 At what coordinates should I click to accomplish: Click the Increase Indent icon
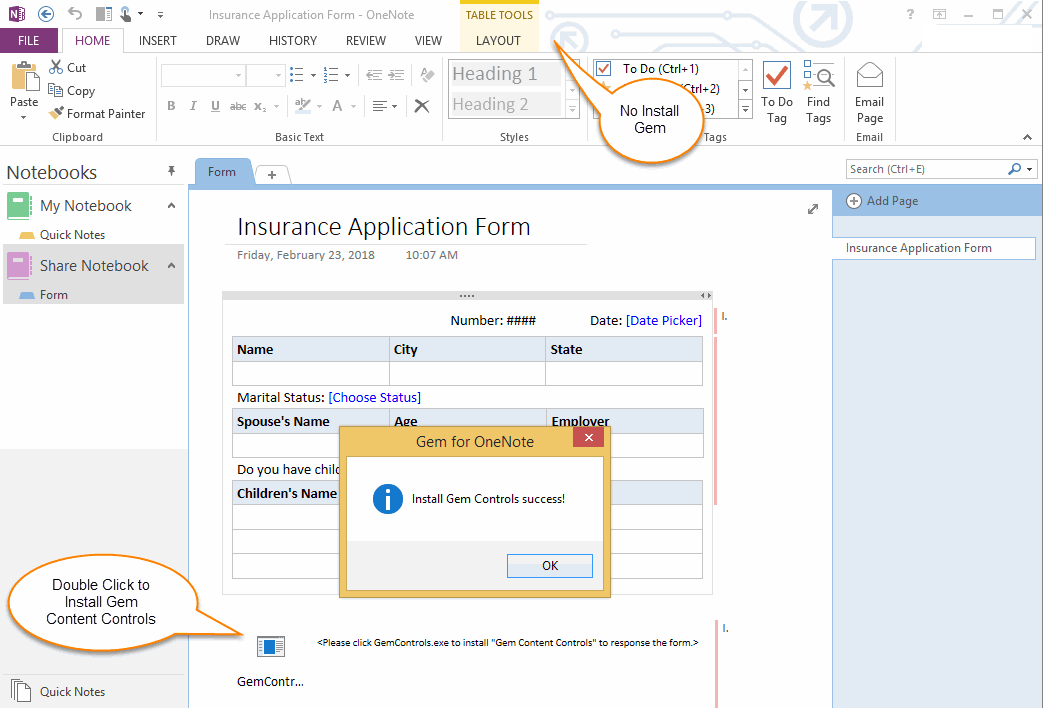coord(396,75)
